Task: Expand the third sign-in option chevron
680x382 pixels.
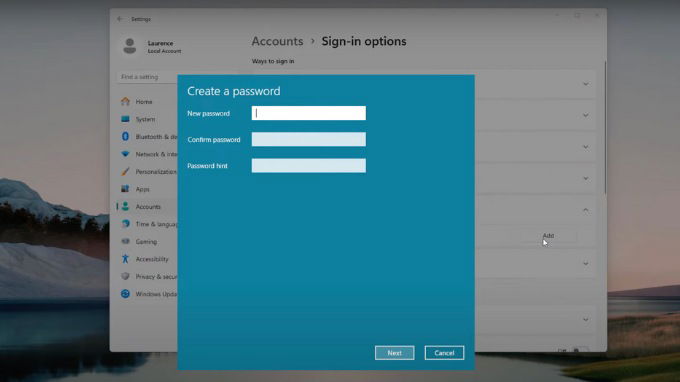Action: pyautogui.click(x=585, y=147)
